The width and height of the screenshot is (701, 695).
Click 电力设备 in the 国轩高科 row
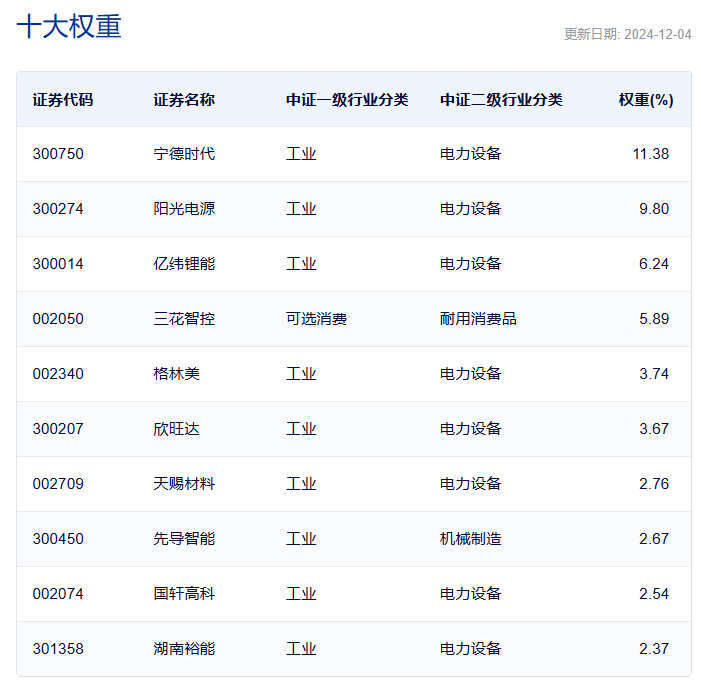point(471,594)
